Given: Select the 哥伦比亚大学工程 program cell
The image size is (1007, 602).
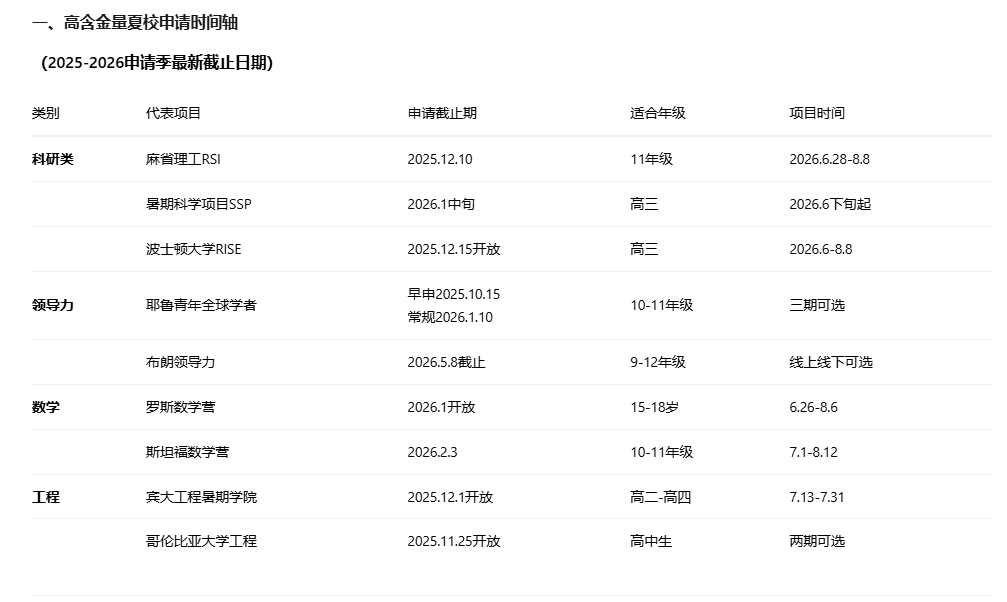Looking at the screenshot, I should 201,541.
